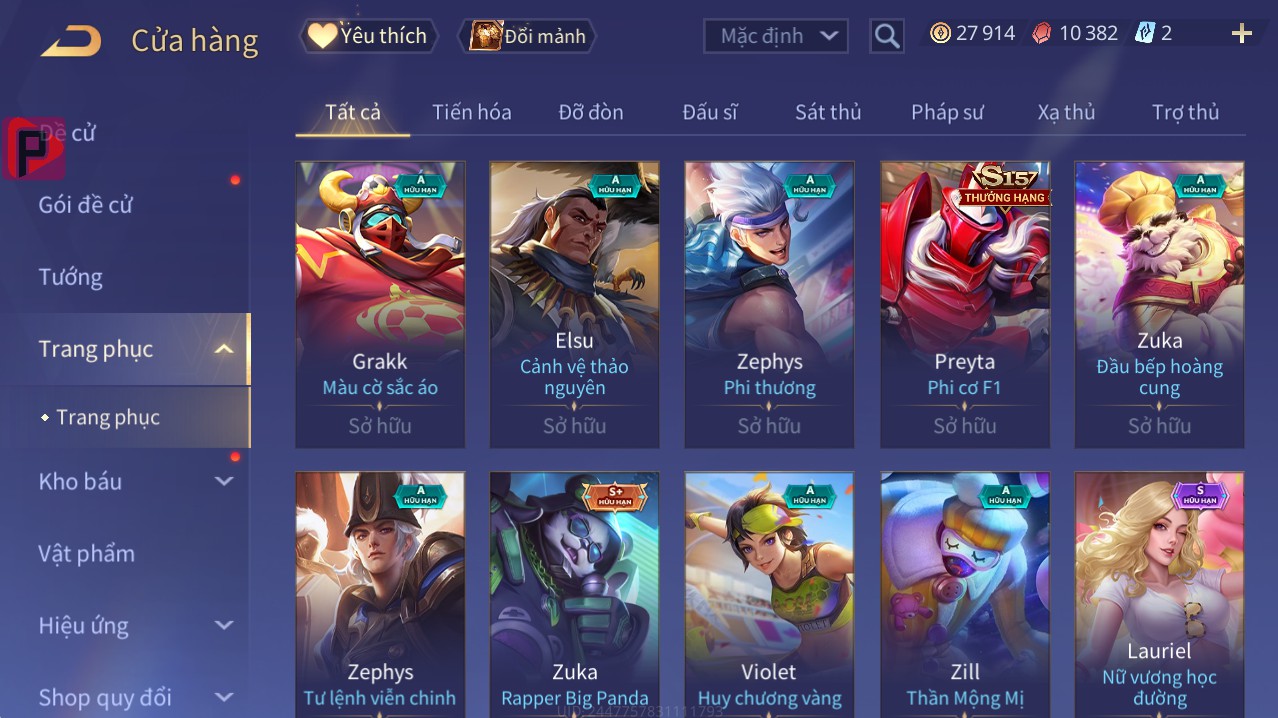Select Tướng in the sidebar
The image size is (1278, 718).
click(70, 277)
